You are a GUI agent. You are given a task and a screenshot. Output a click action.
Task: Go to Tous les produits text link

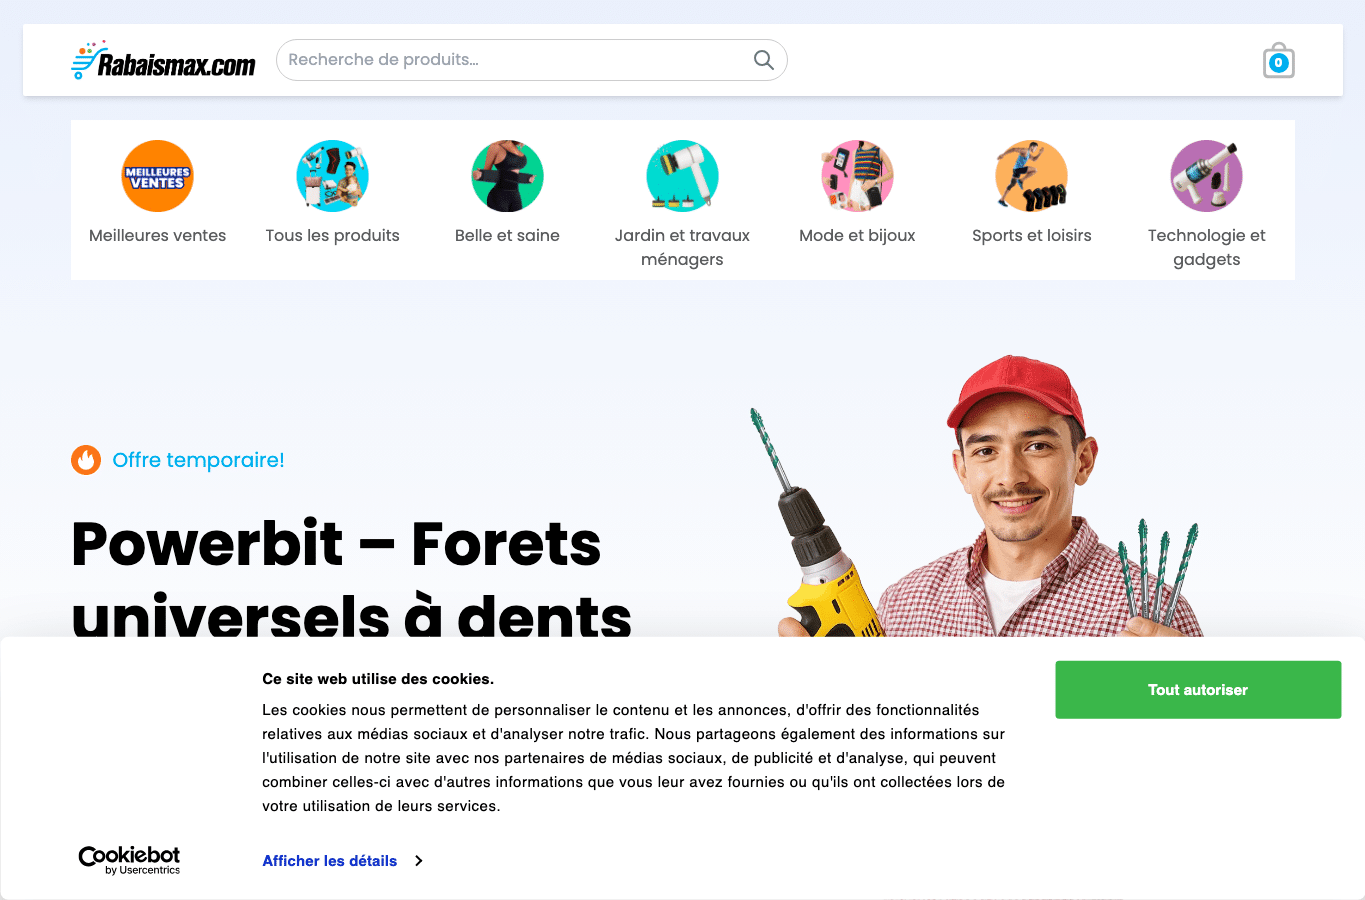pyautogui.click(x=332, y=236)
